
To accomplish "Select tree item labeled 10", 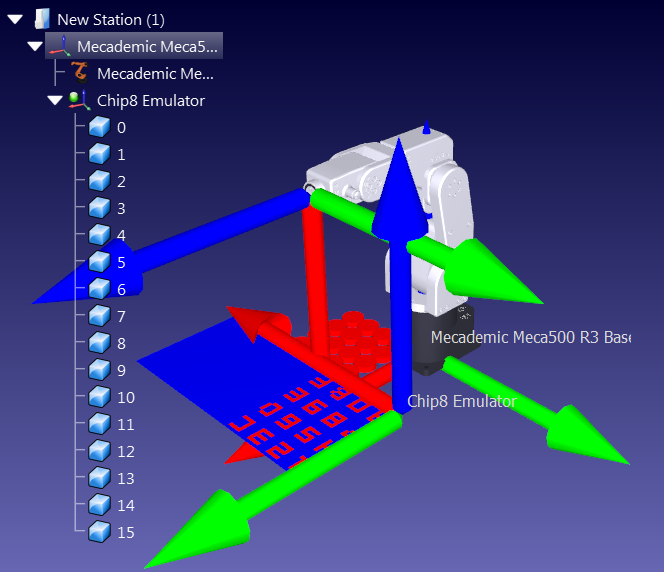I will pyautogui.click(x=126, y=397).
